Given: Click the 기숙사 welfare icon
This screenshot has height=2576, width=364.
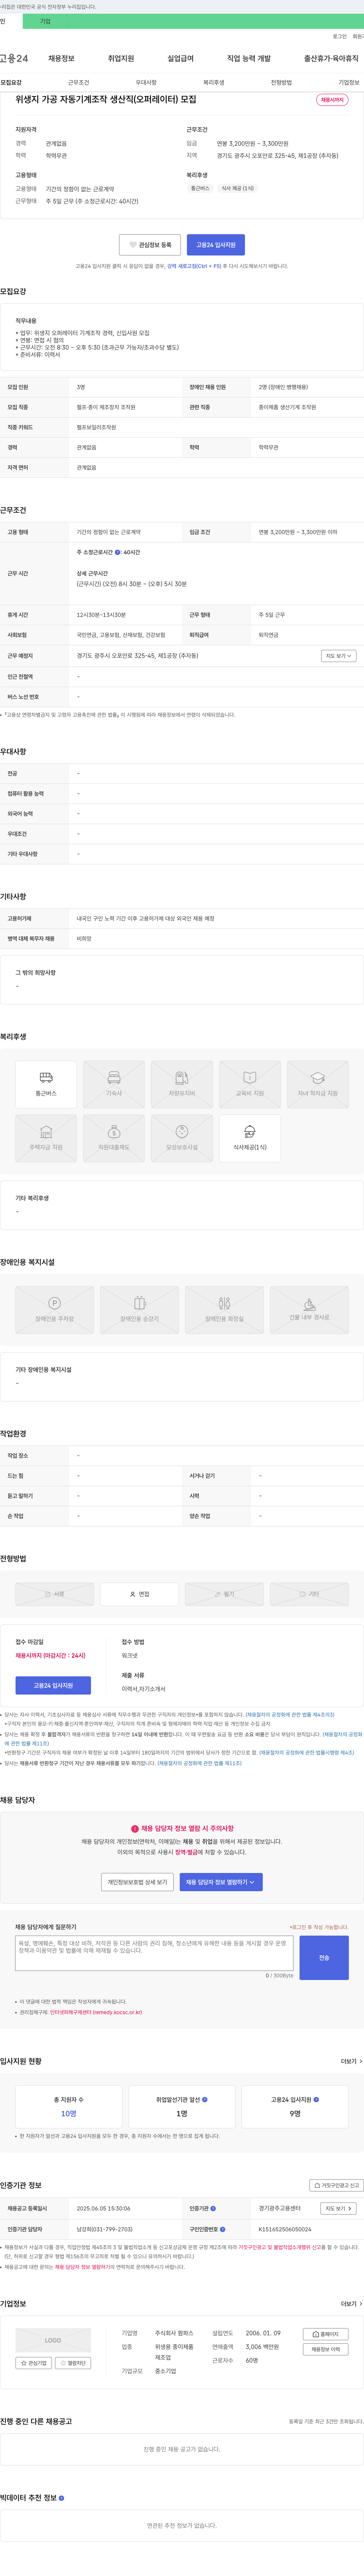Looking at the screenshot, I should (x=114, y=1084).
